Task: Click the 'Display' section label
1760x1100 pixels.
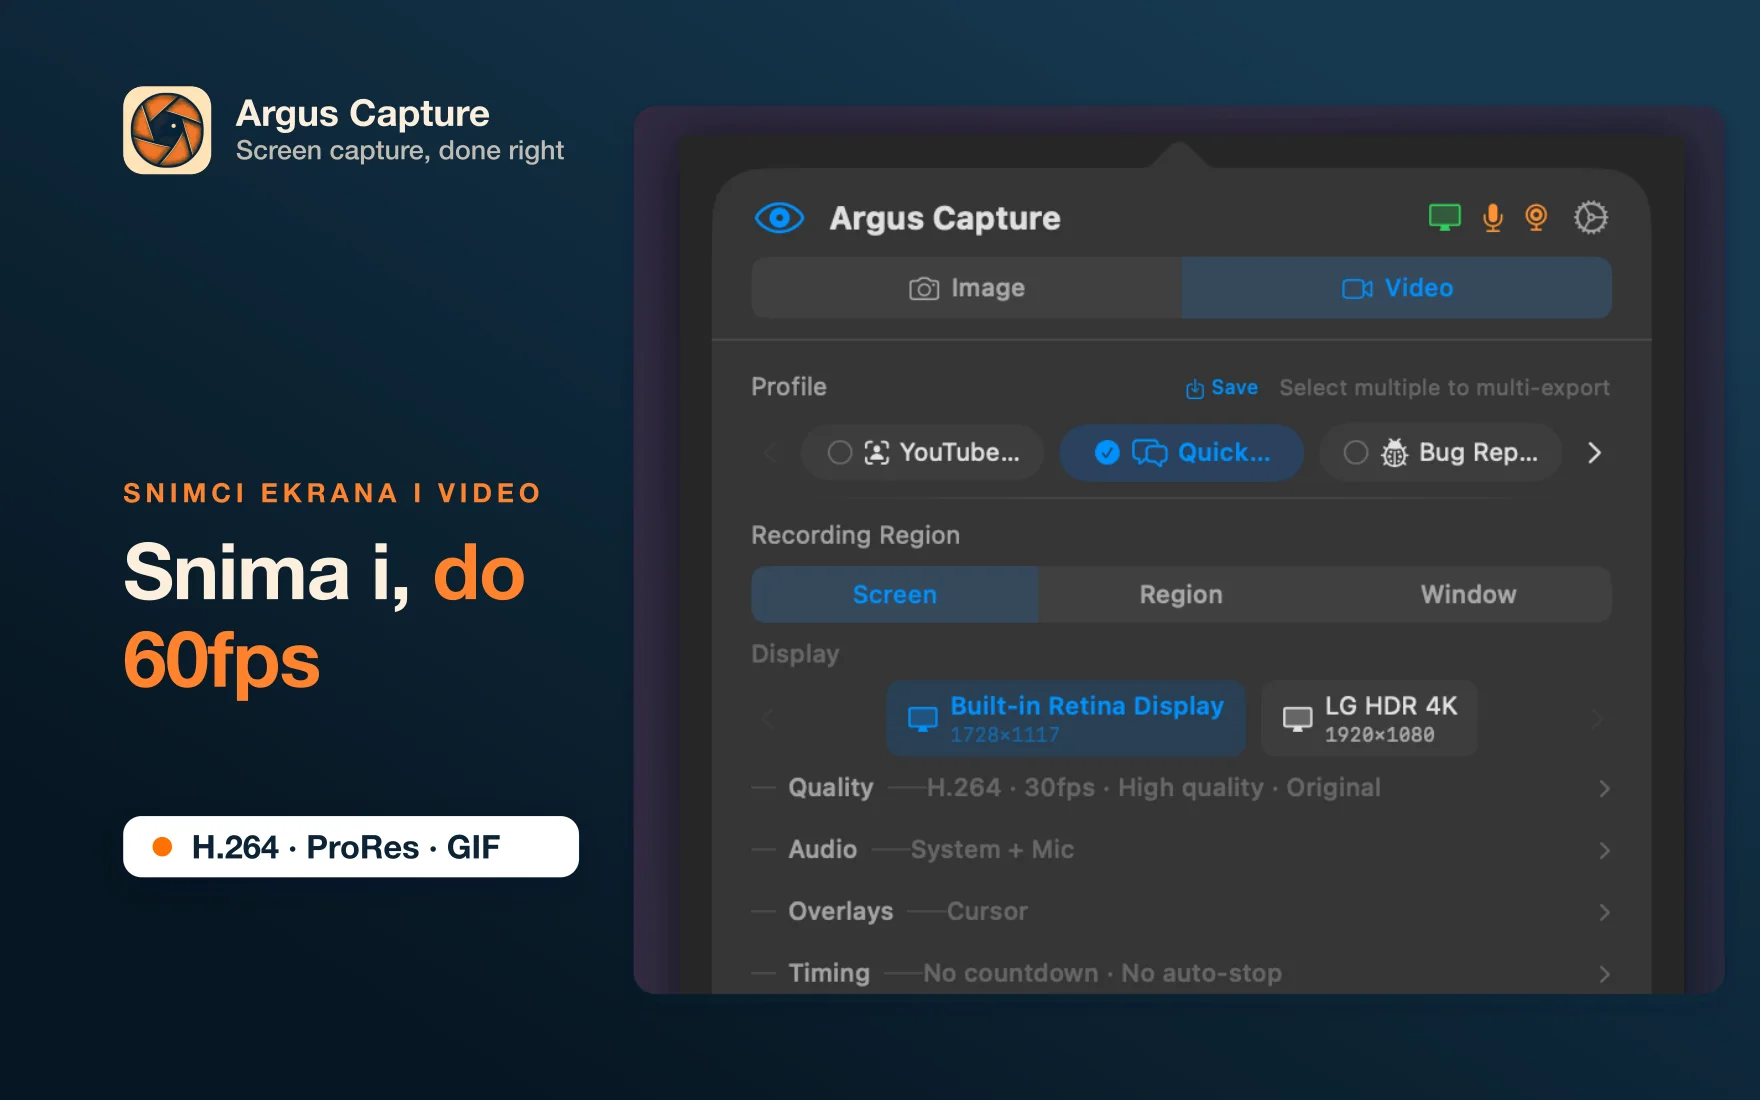Action: click(x=795, y=654)
